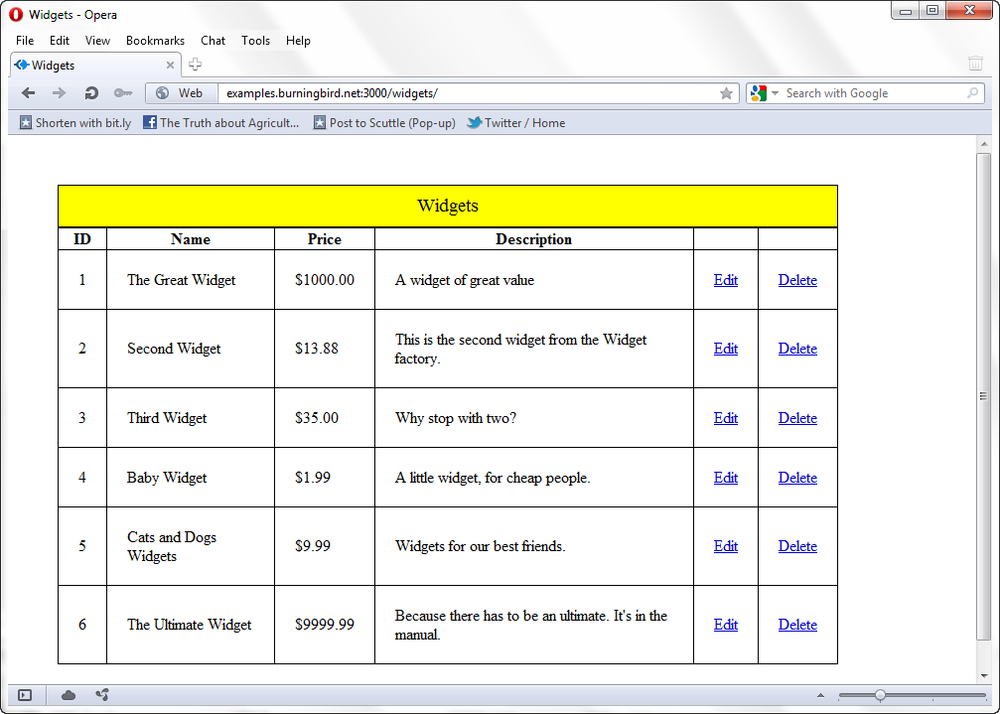1000x714 pixels.
Task: Open Post to Scuttle from bookmarks bar
Action: tap(384, 122)
